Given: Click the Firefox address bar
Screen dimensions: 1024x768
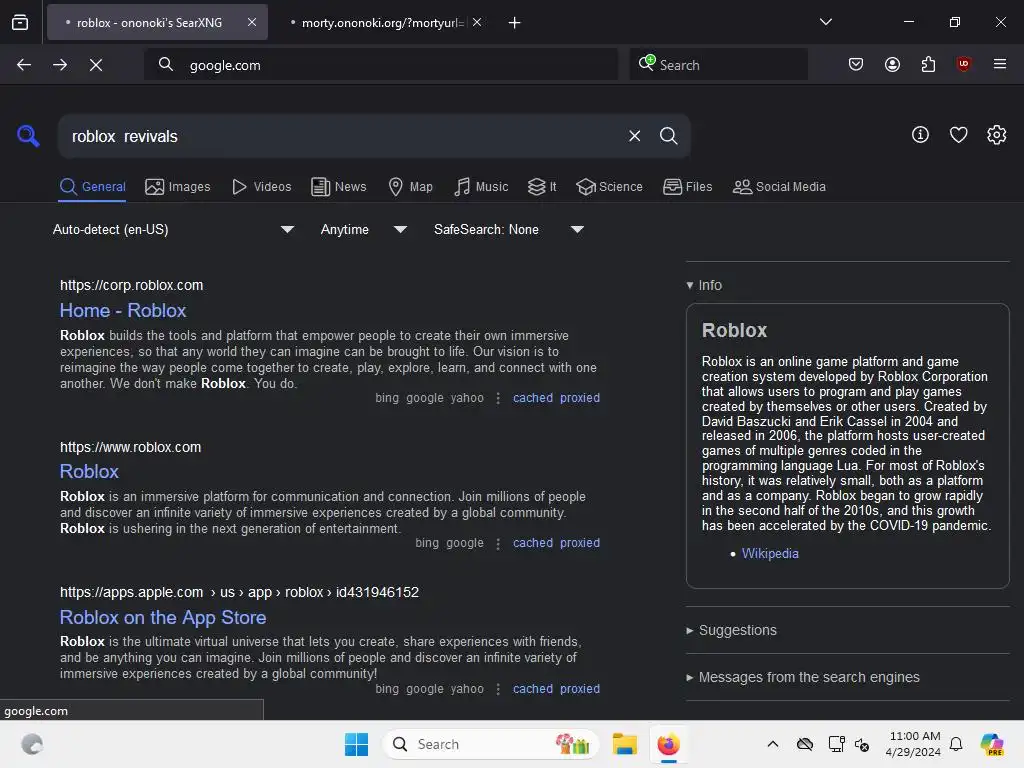Looking at the screenshot, I should 381,65.
